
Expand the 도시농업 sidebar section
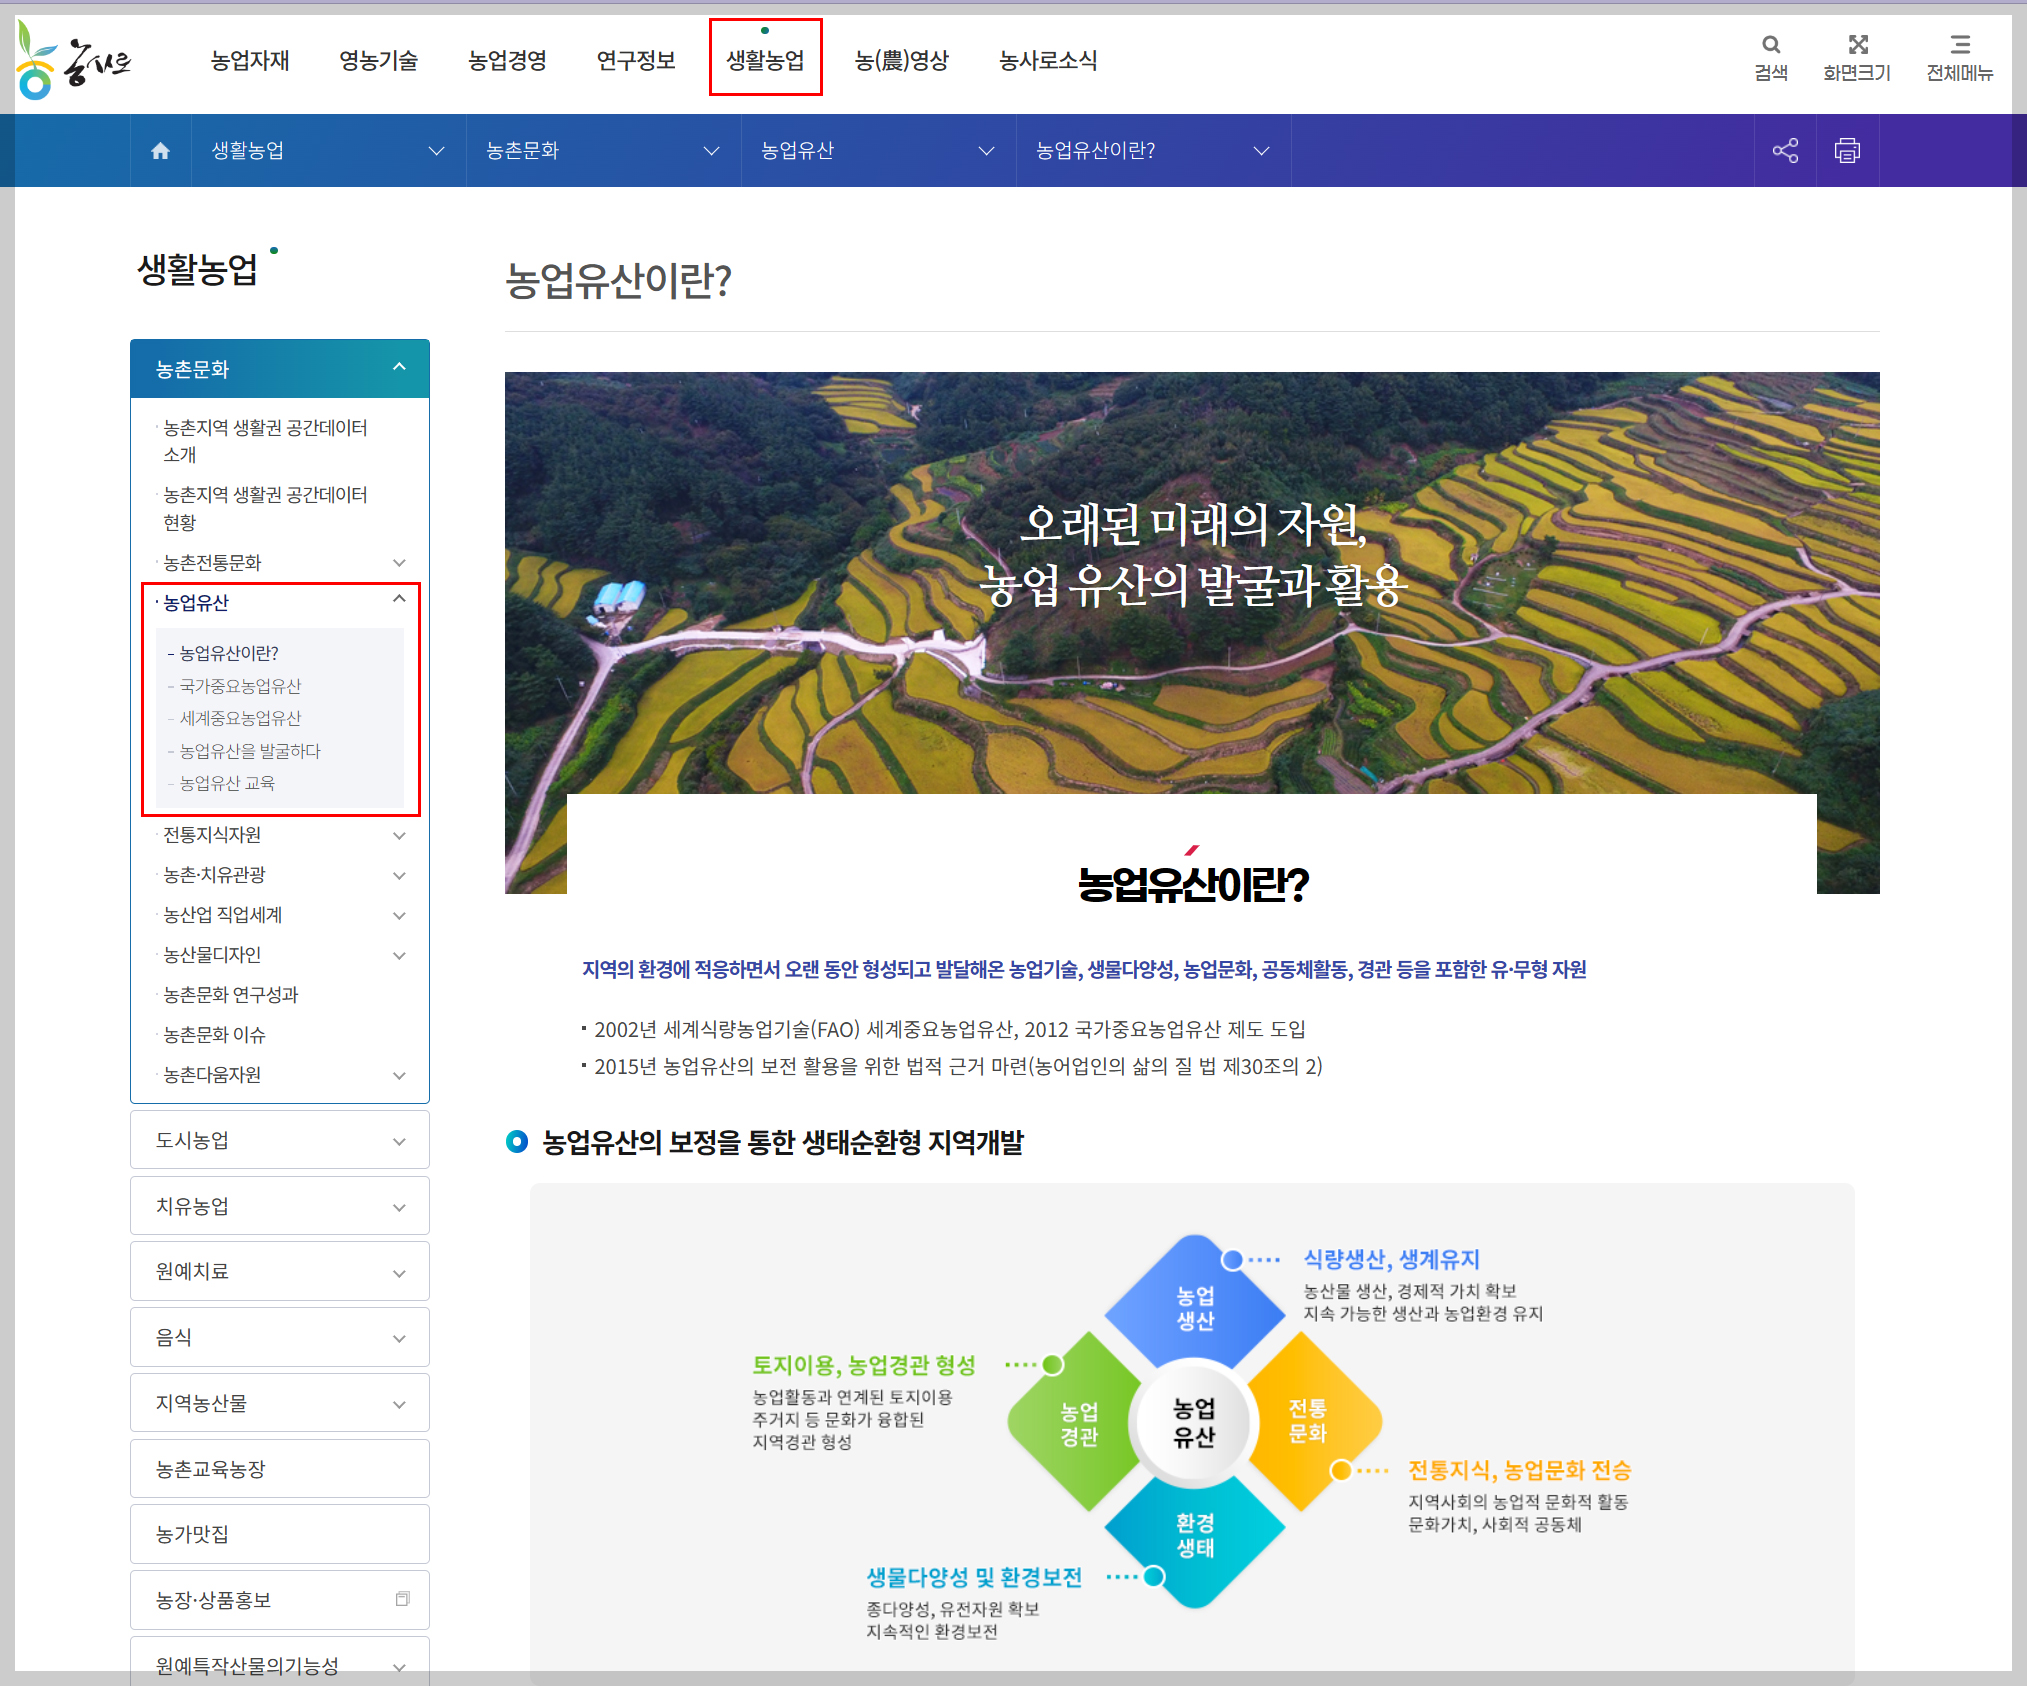coord(280,1140)
